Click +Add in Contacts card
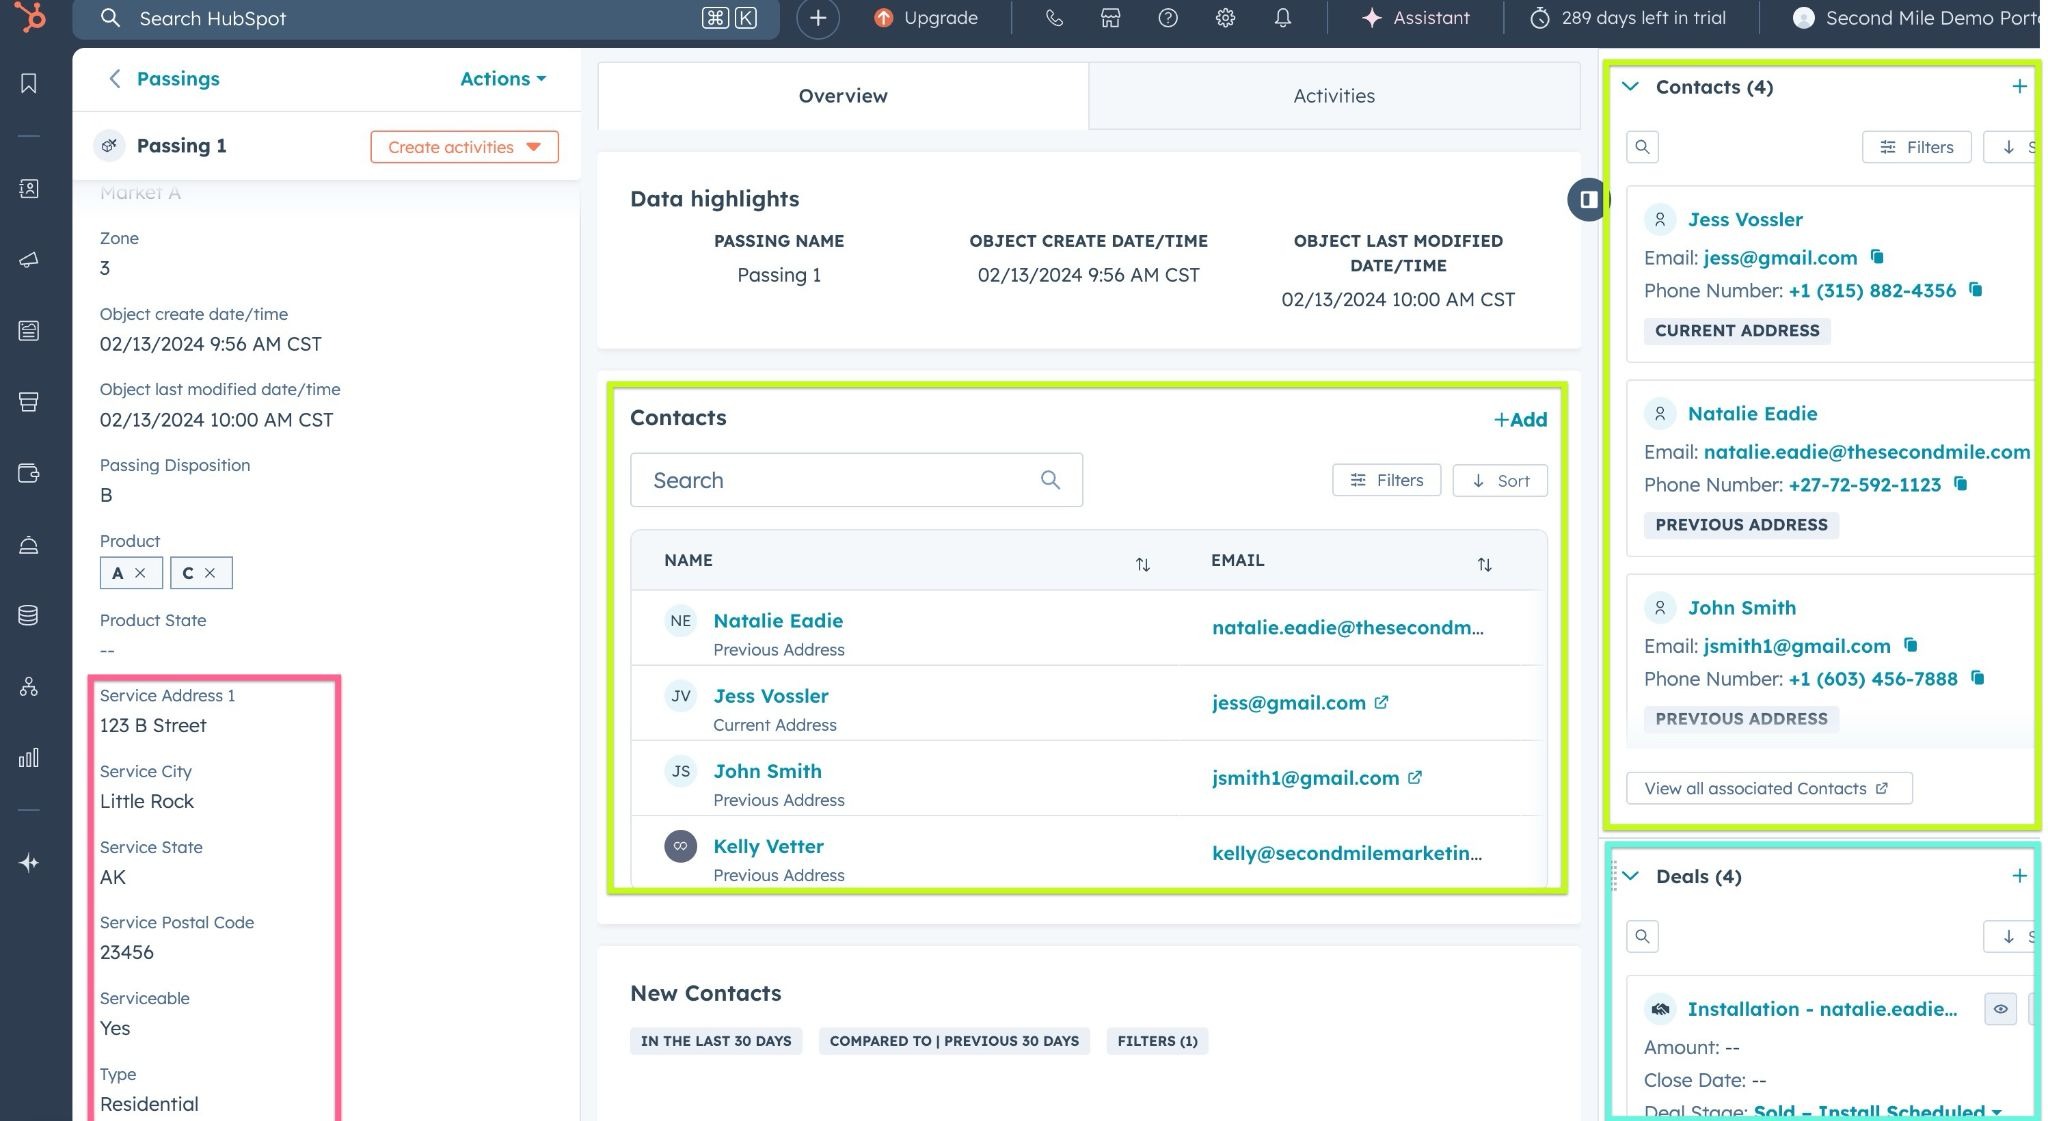Screen dimensions: 2048x1121 [x=1520, y=419]
